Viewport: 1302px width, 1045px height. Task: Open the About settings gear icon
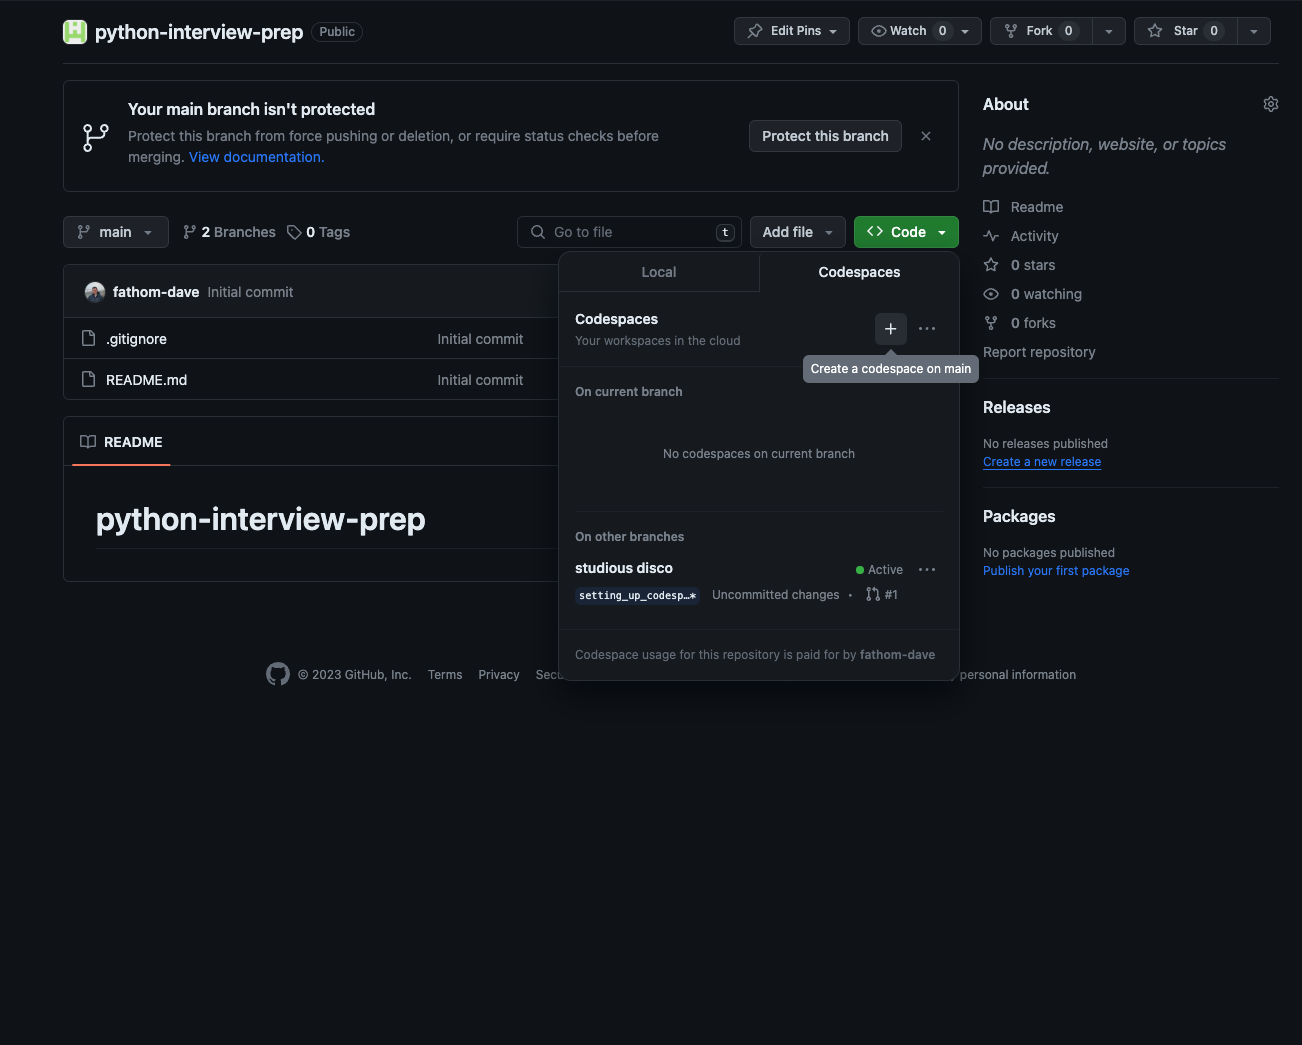pos(1271,104)
